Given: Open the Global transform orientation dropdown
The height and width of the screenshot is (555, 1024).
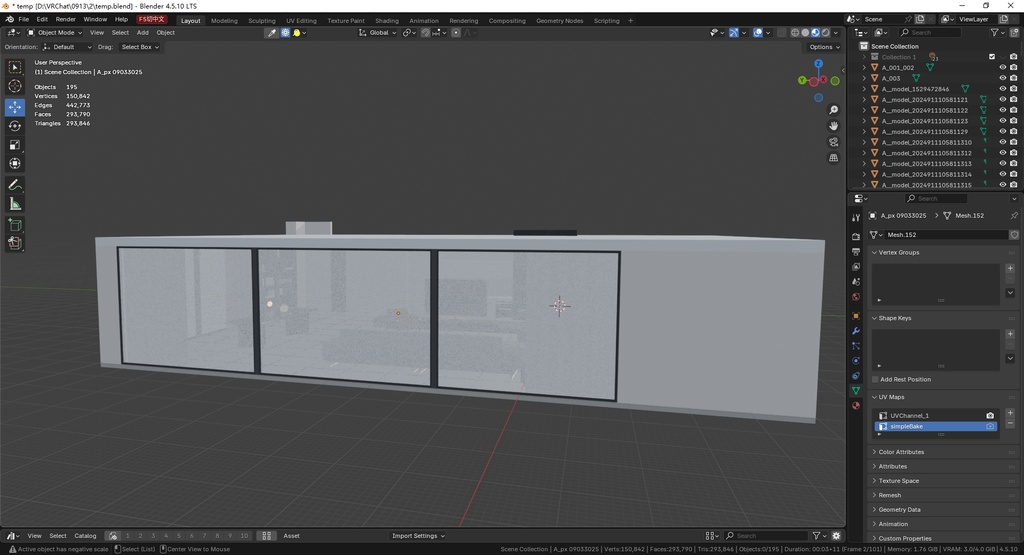Looking at the screenshot, I should click(377, 33).
